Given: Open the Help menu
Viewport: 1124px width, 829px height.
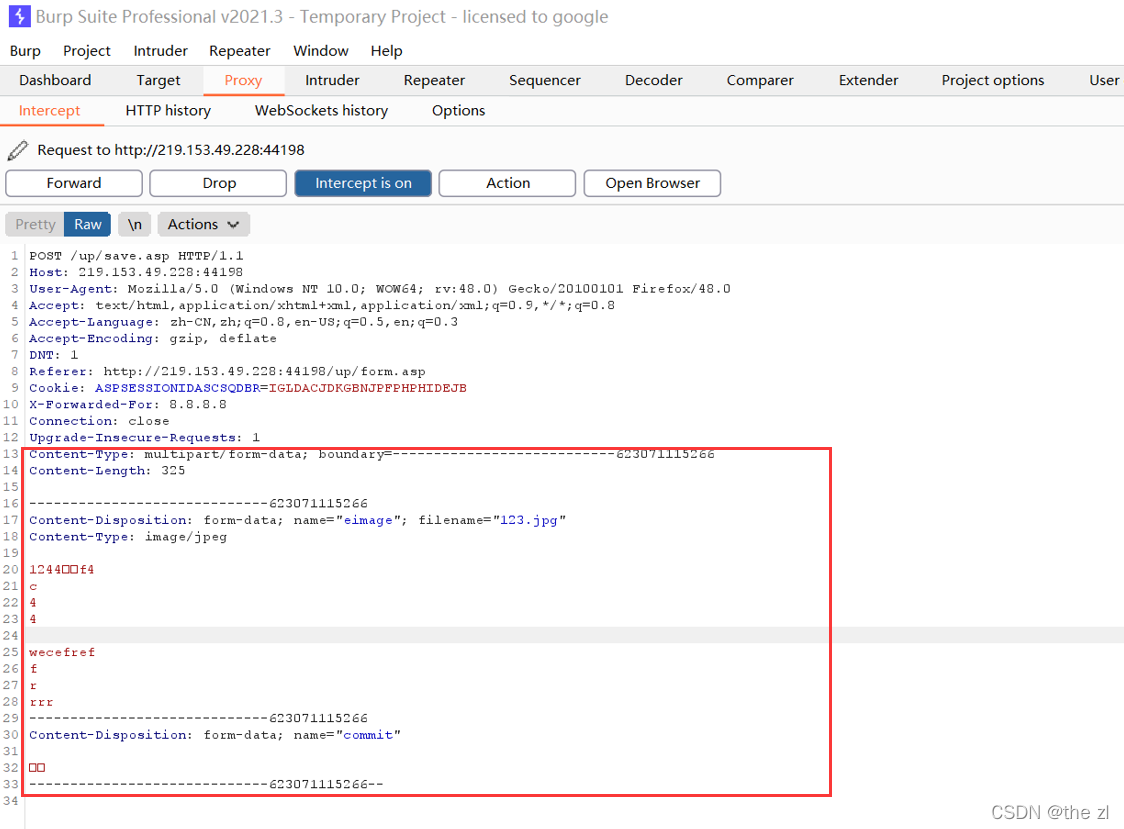Looking at the screenshot, I should [386, 51].
